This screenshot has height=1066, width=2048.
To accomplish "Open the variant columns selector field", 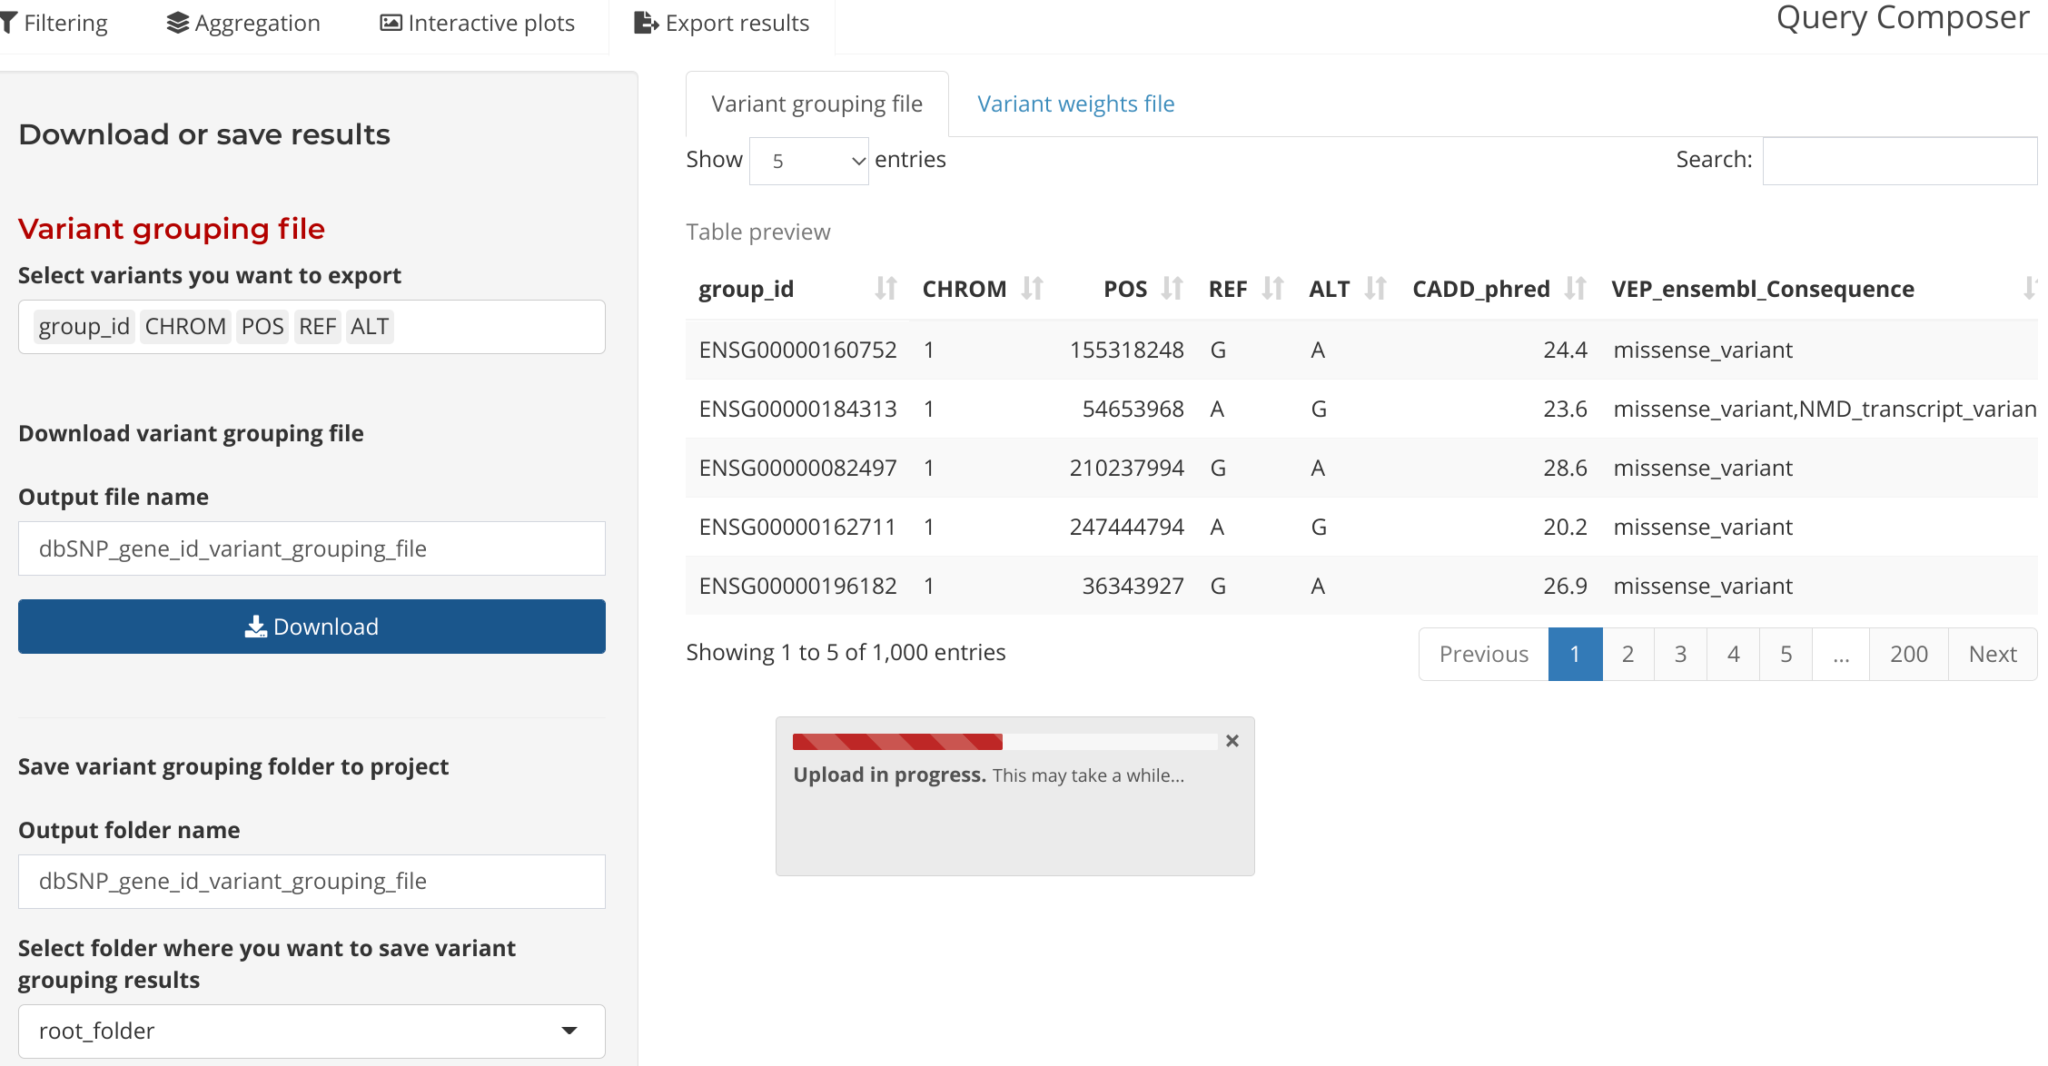I will pos(480,326).
